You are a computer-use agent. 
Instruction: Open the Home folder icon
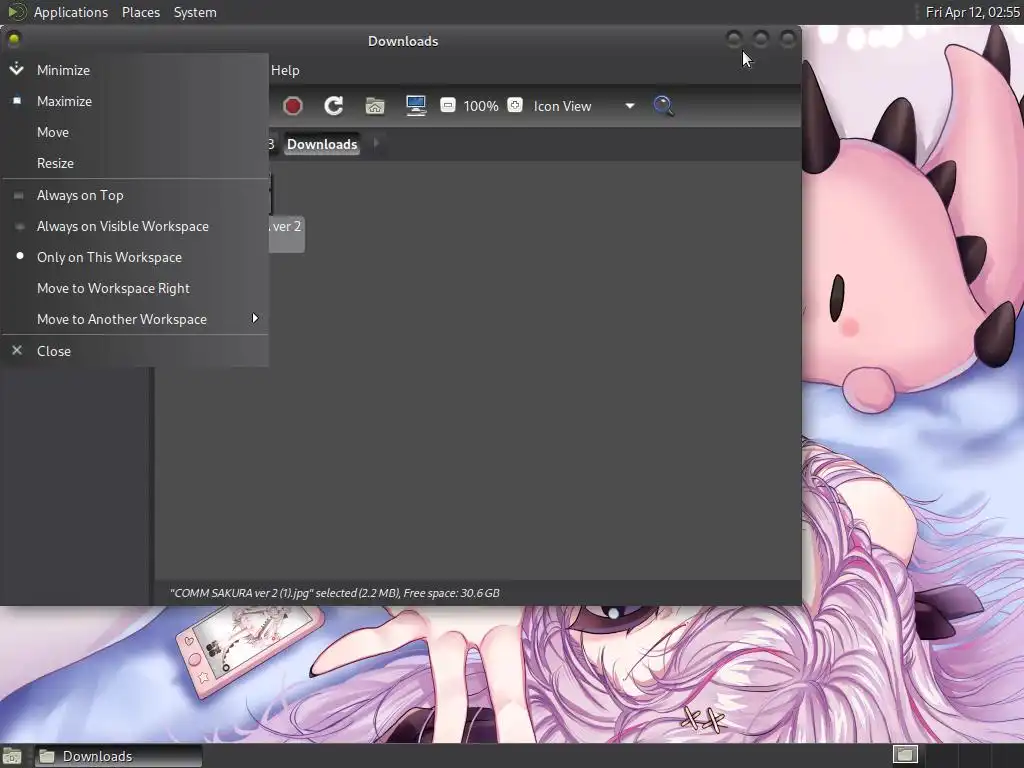click(x=375, y=106)
